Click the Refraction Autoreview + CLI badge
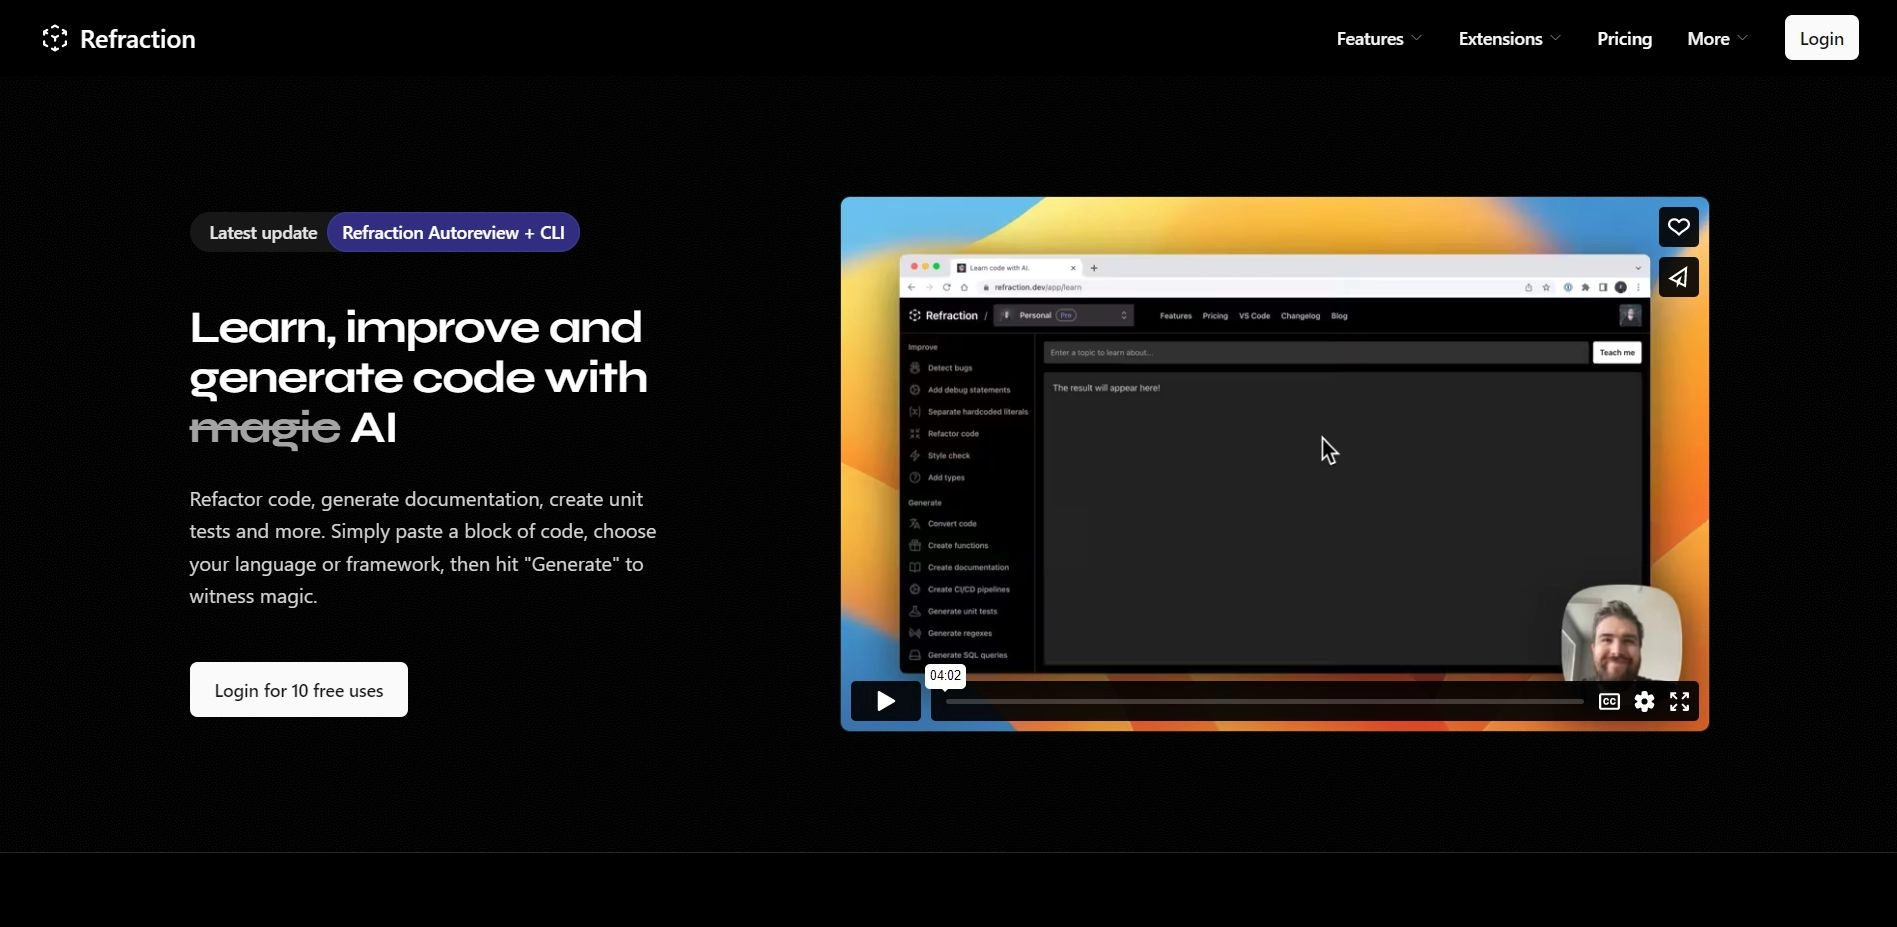The height and width of the screenshot is (927, 1897). click(453, 232)
